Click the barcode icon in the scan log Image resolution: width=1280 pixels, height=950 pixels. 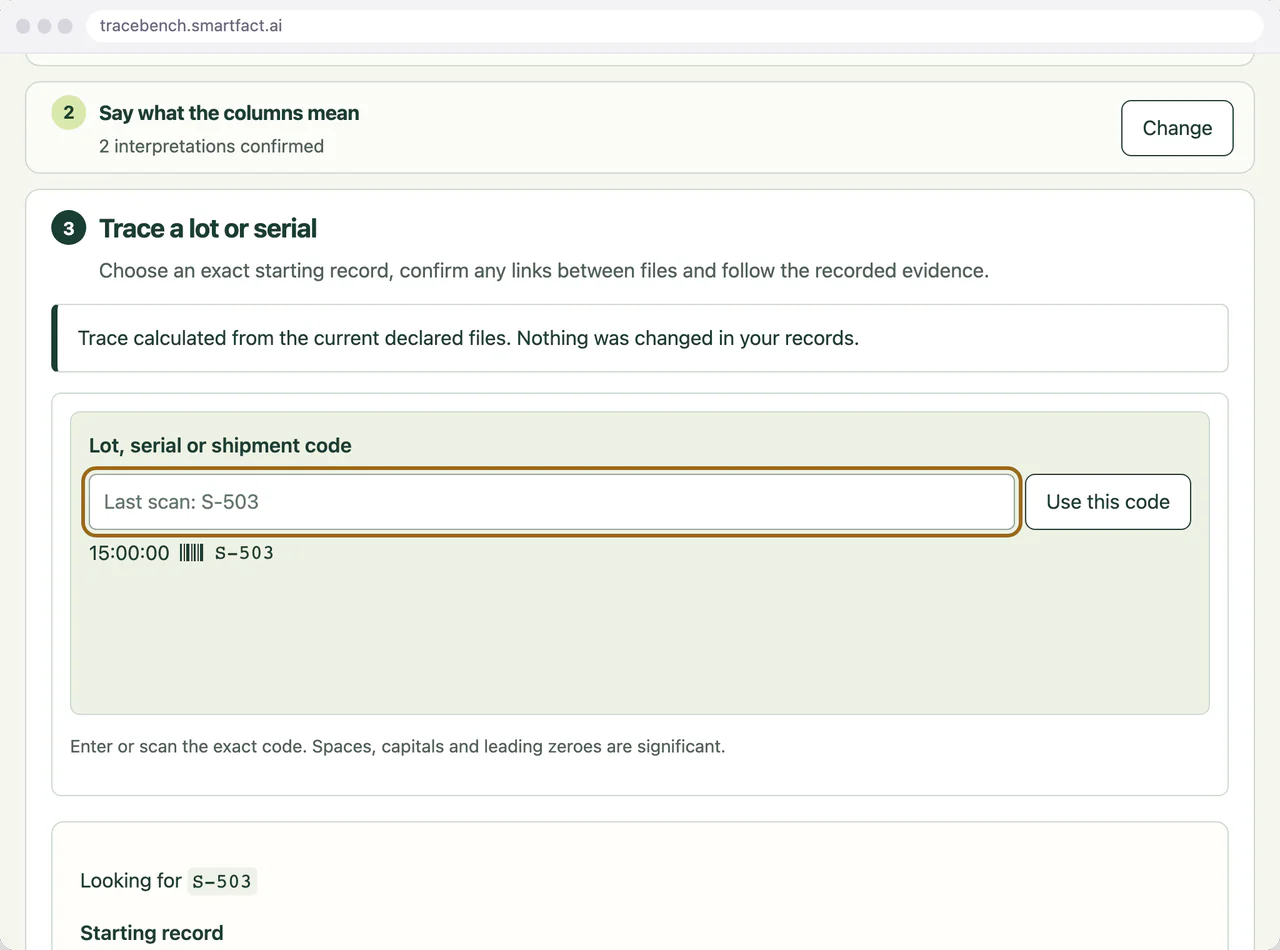(191, 553)
